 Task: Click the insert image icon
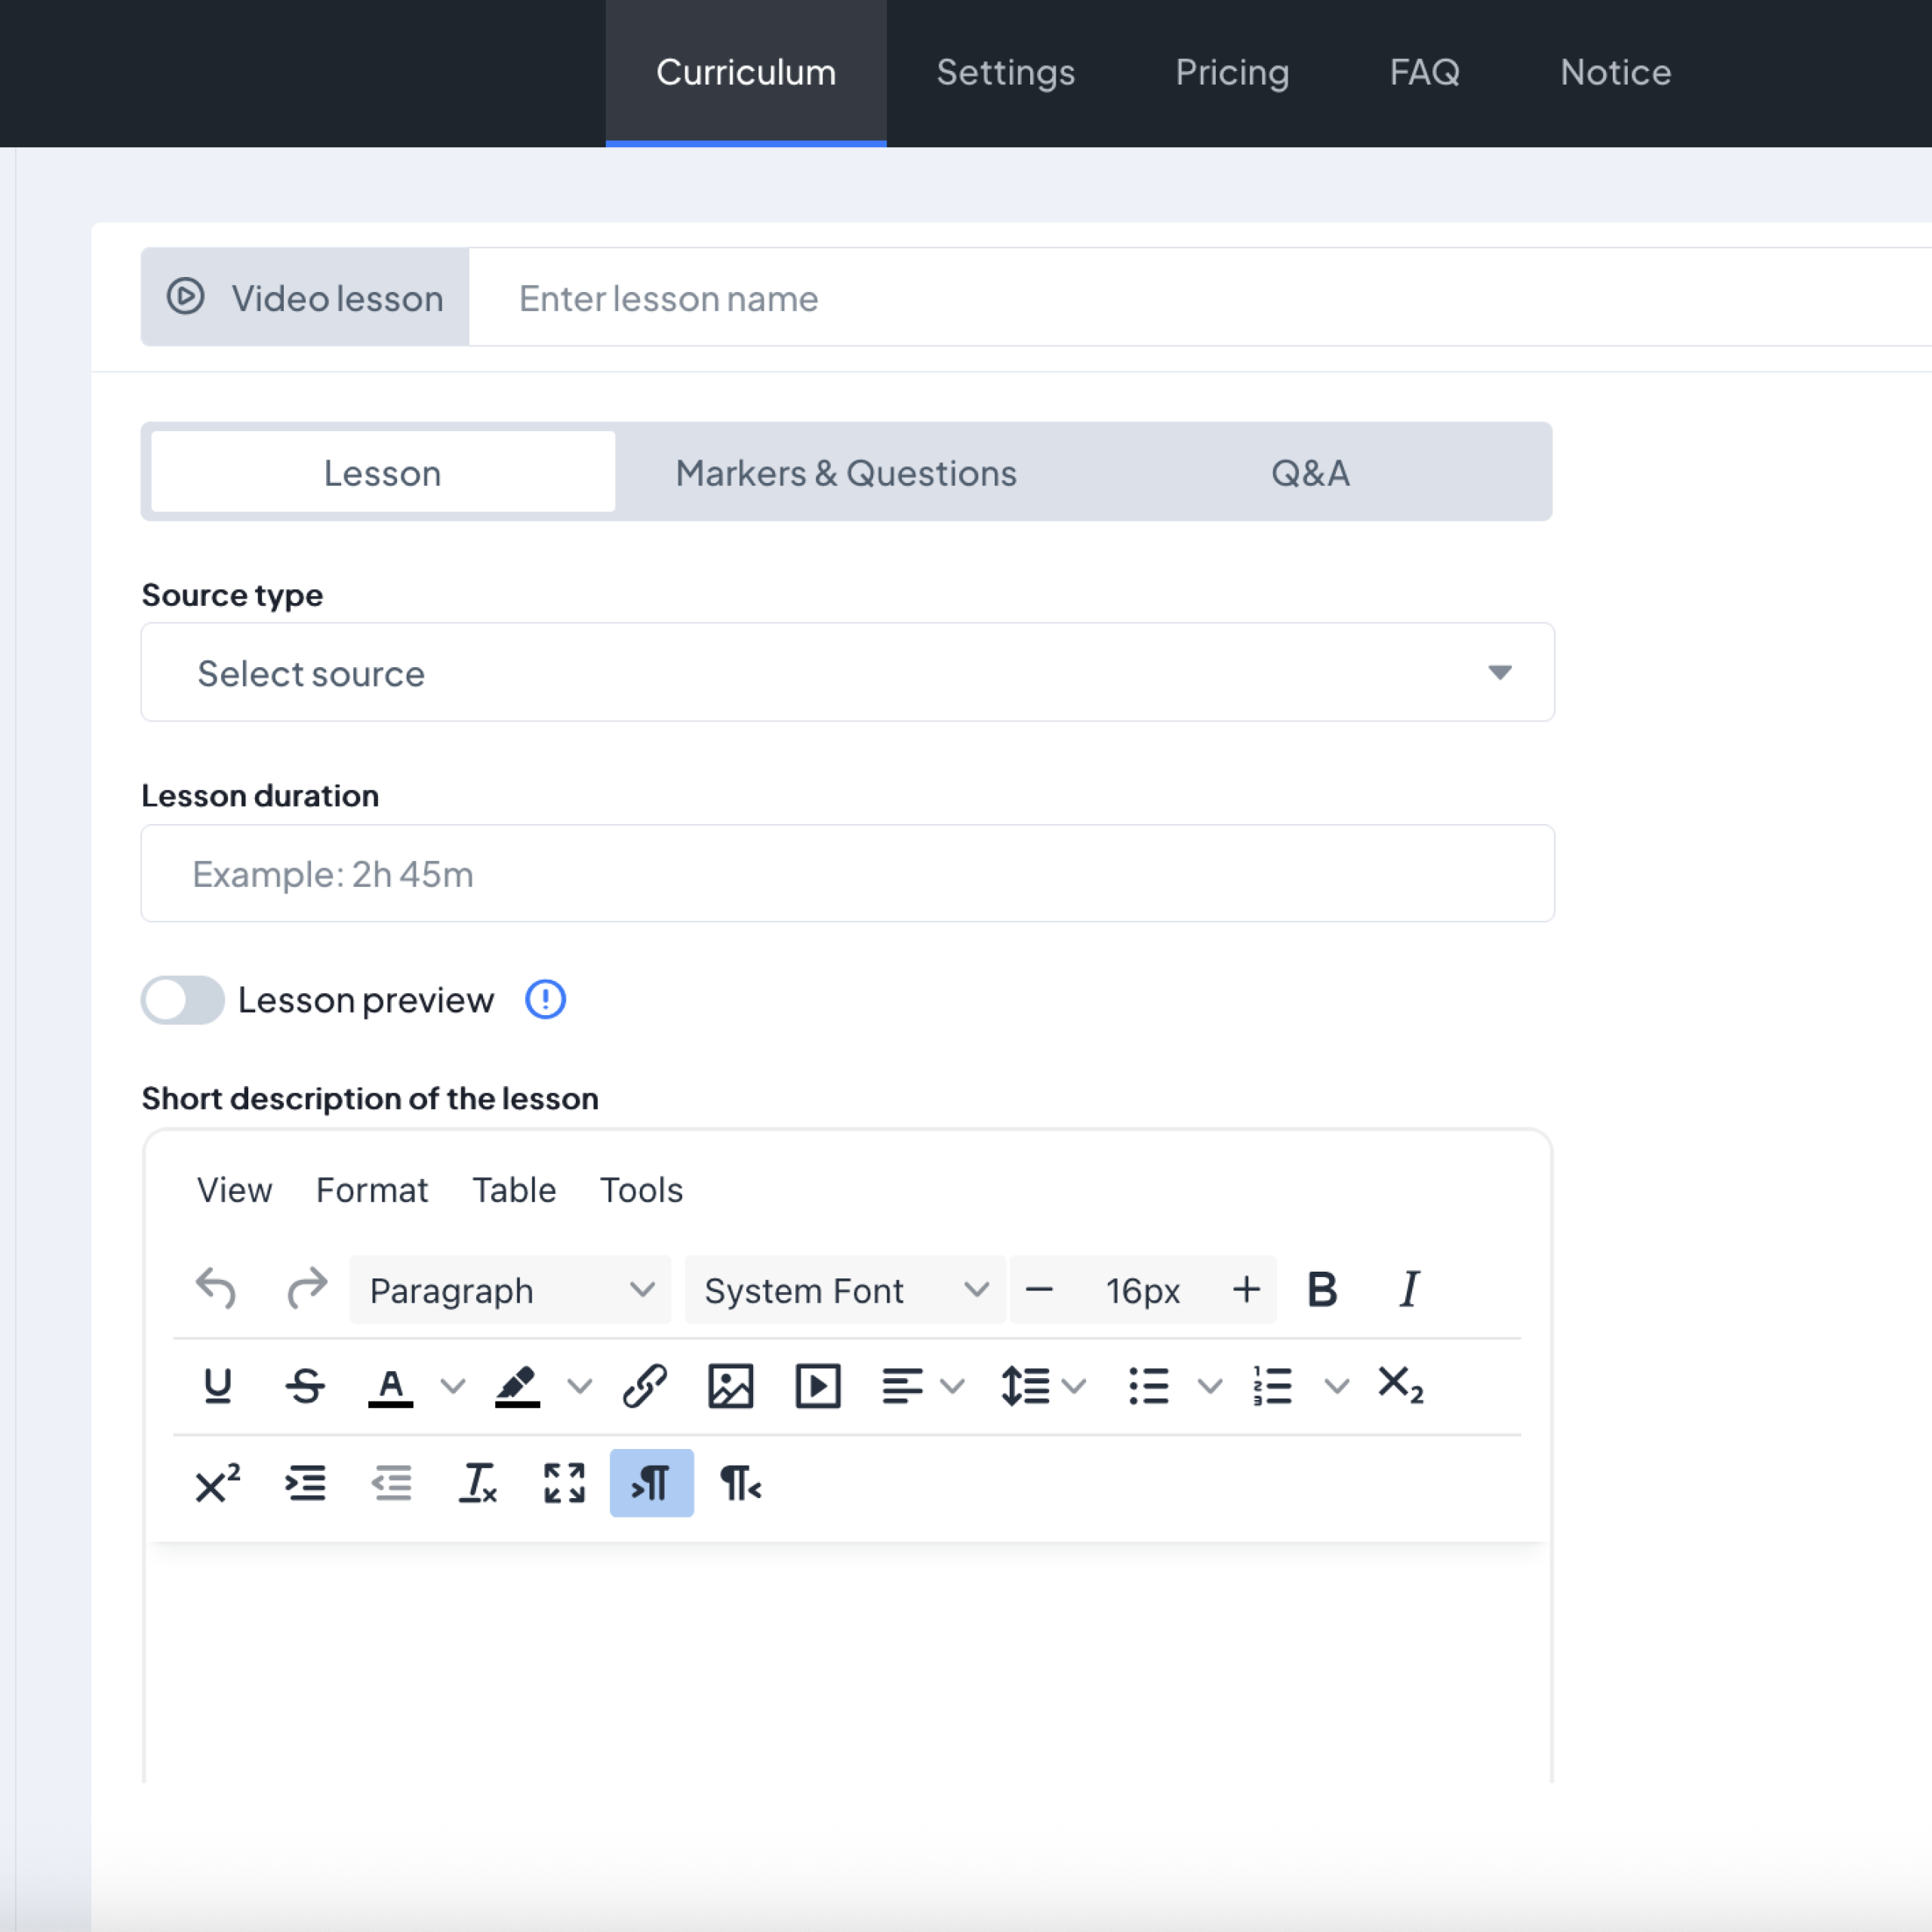730,1386
